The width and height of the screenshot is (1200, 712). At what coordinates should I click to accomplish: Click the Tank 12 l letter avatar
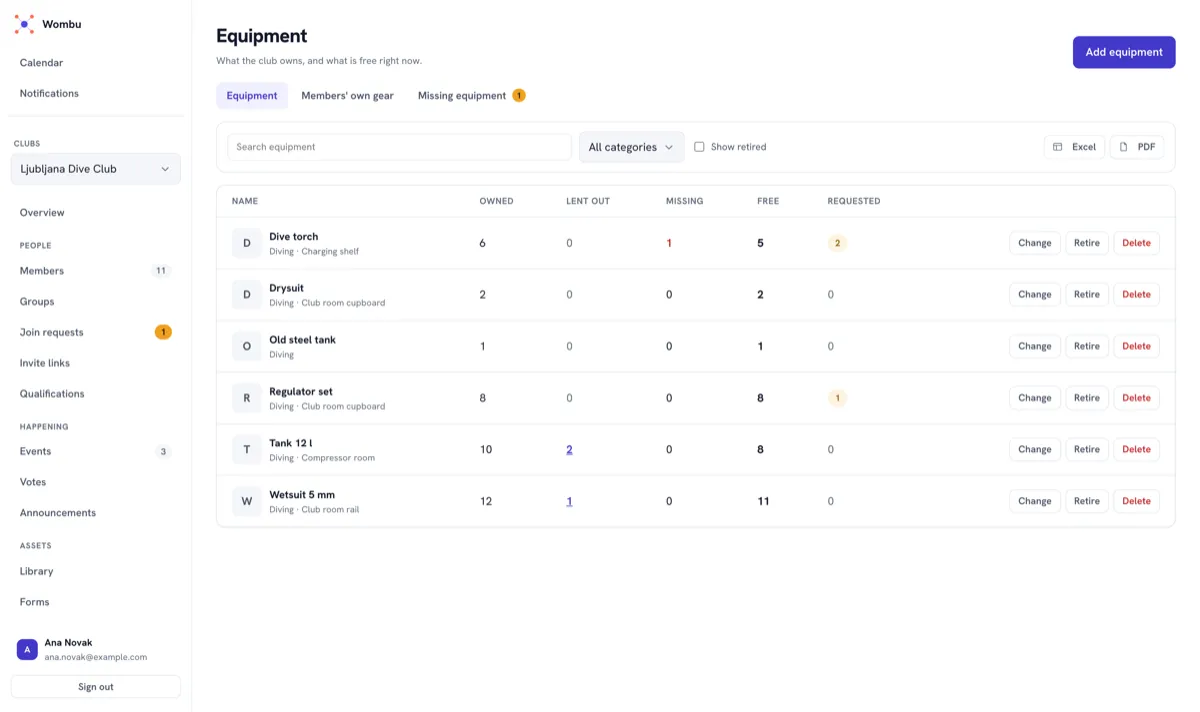tap(247, 450)
